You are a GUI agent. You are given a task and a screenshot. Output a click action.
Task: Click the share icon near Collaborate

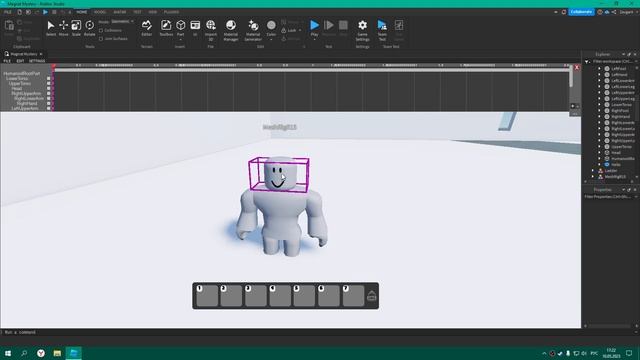tap(614, 12)
